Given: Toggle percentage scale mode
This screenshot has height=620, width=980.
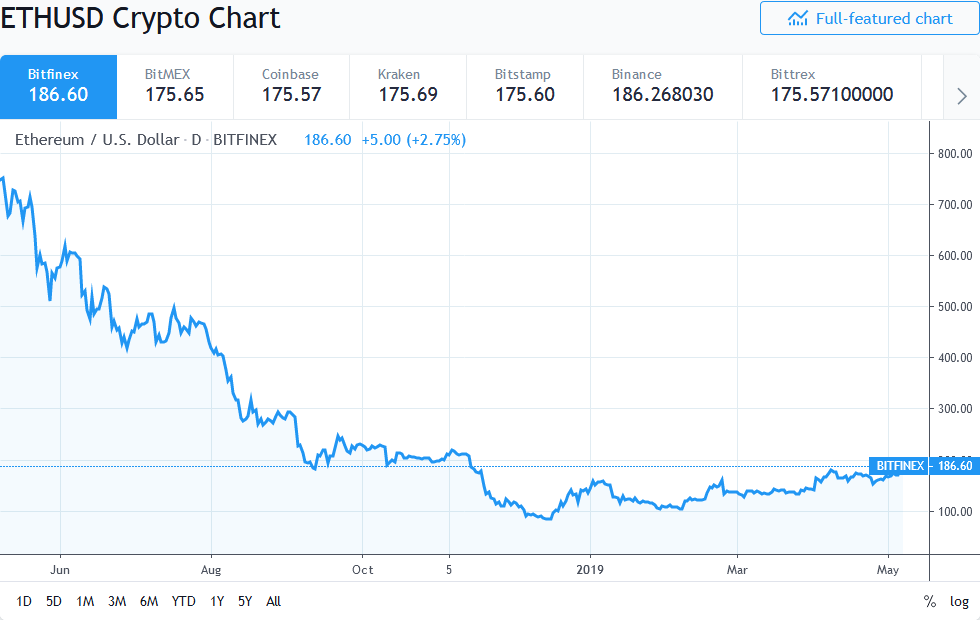Looking at the screenshot, I should pos(930,602).
